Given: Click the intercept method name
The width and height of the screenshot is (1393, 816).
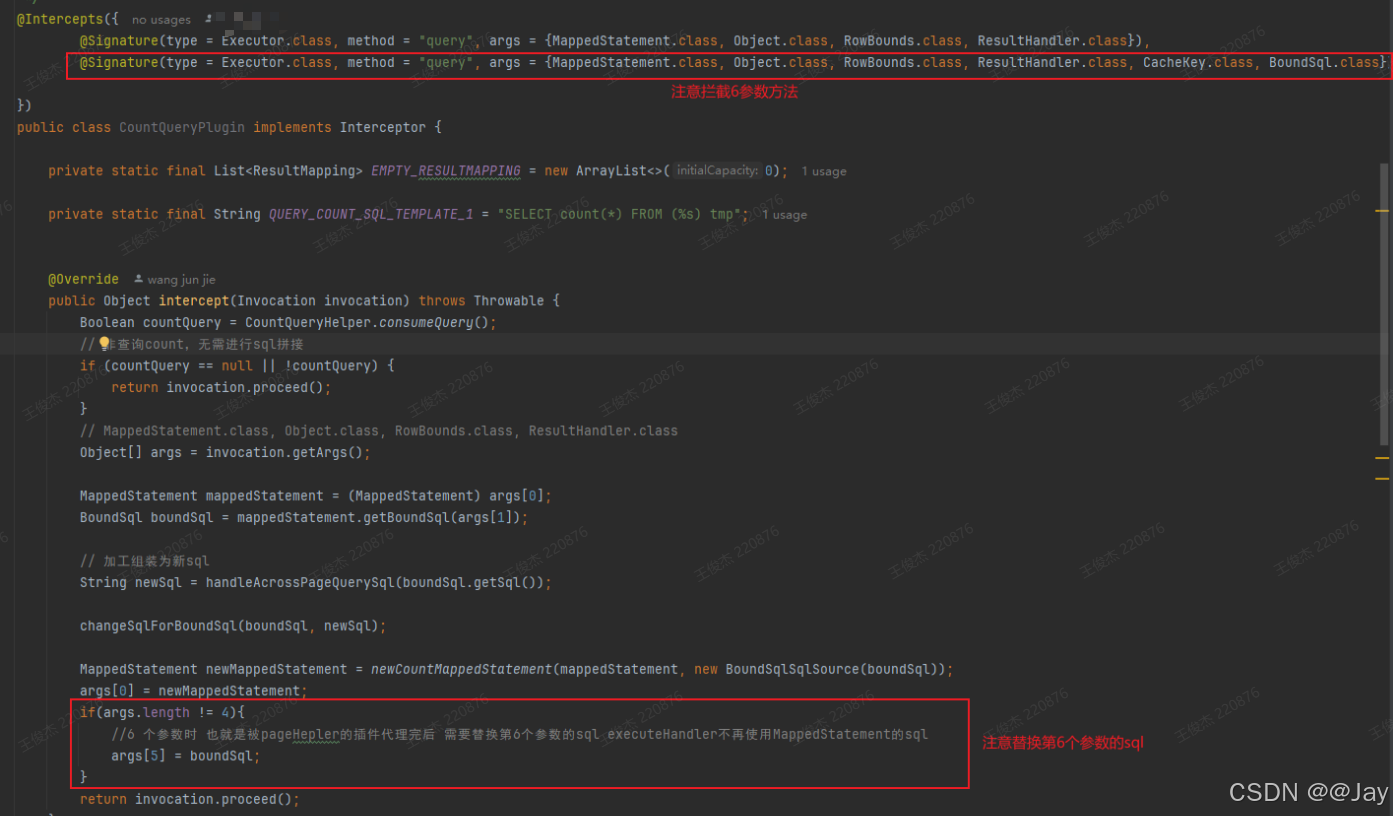Looking at the screenshot, I should point(194,301).
